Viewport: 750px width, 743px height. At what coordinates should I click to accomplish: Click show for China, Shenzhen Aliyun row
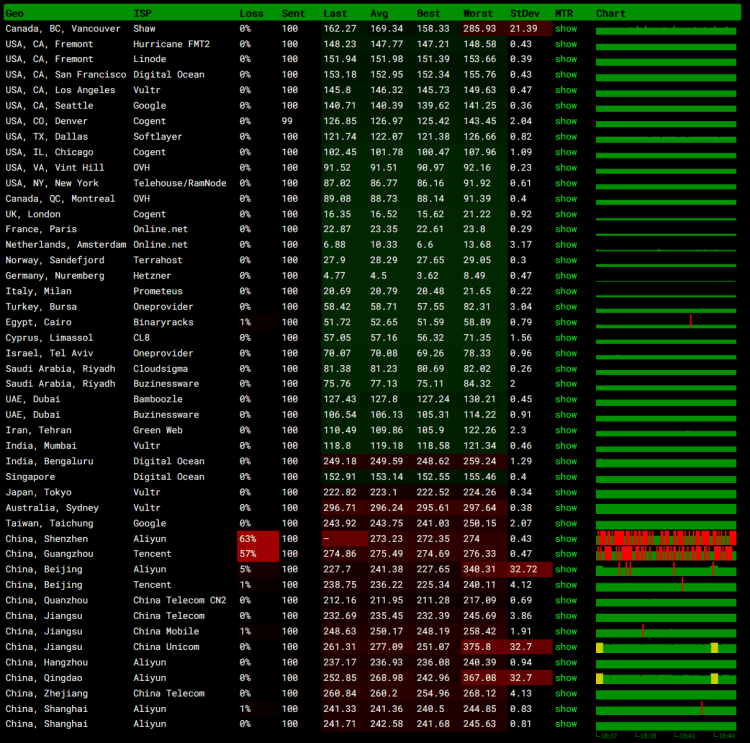tap(566, 539)
